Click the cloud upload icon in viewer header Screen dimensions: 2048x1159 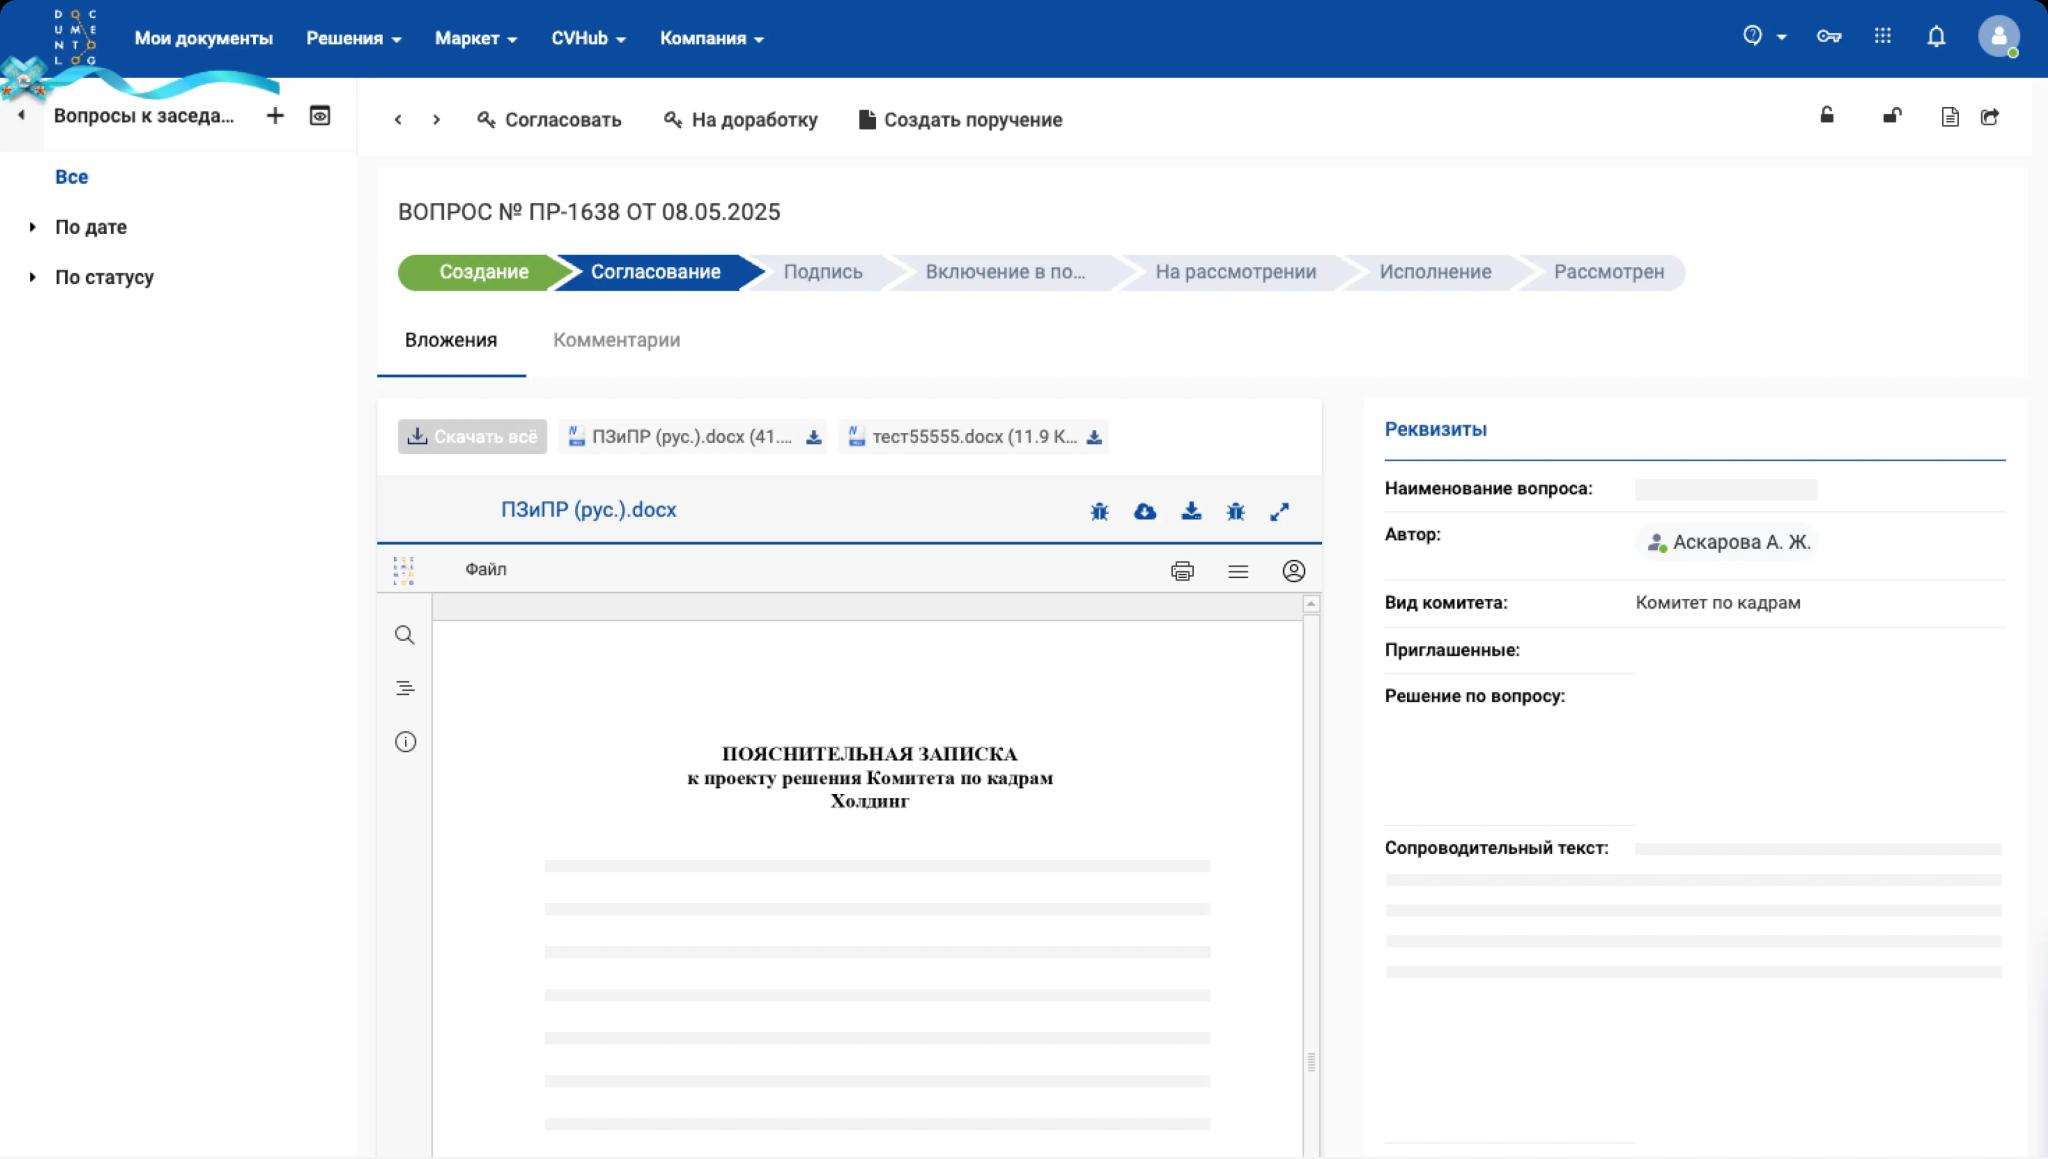pos(1145,511)
